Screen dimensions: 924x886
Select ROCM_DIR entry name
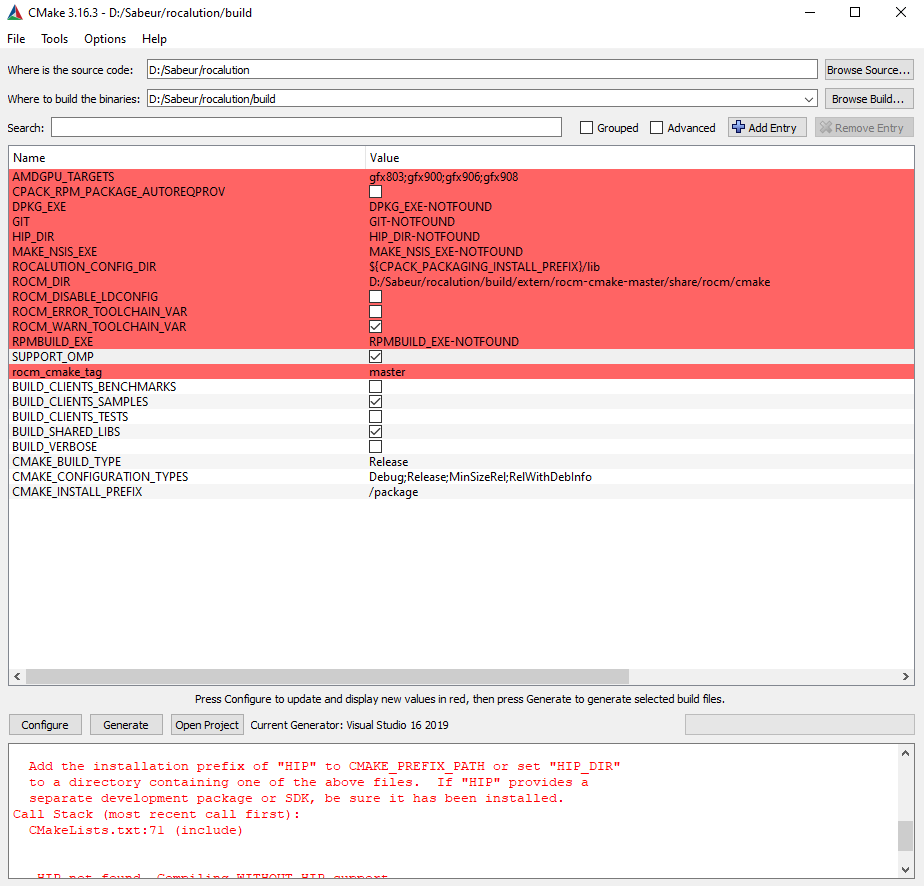(41, 282)
